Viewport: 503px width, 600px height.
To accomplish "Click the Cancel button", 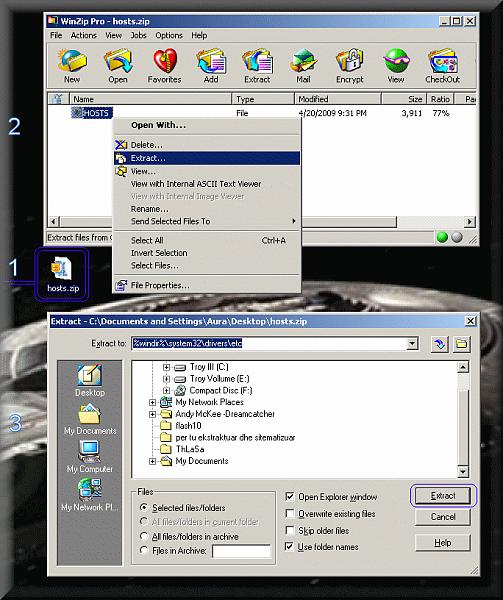I will [x=443, y=517].
